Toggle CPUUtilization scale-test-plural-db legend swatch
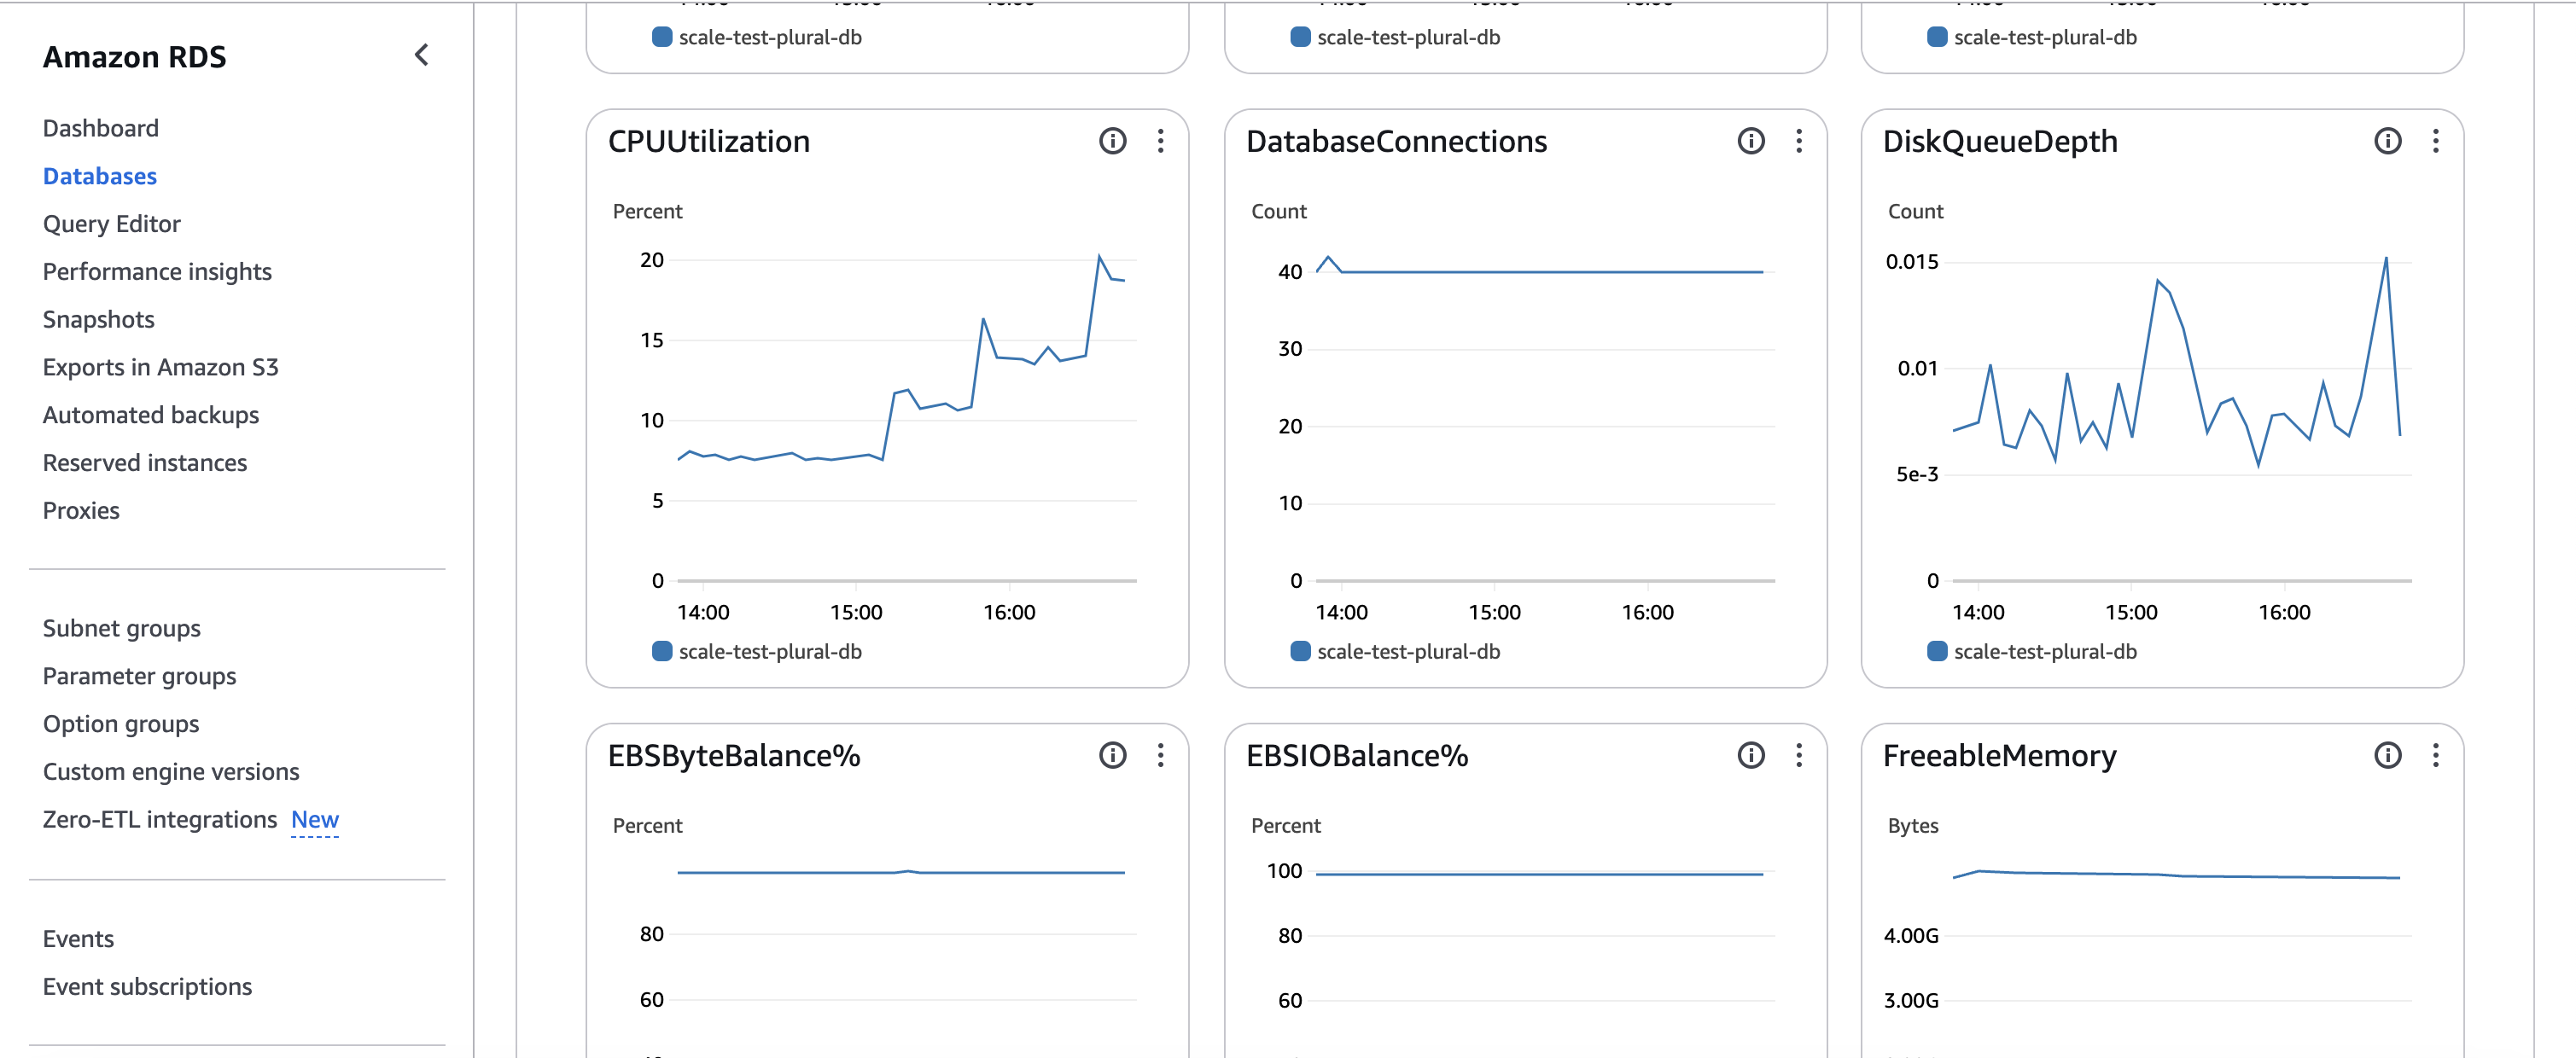Viewport: 2576px width, 1058px height. pyautogui.click(x=661, y=651)
